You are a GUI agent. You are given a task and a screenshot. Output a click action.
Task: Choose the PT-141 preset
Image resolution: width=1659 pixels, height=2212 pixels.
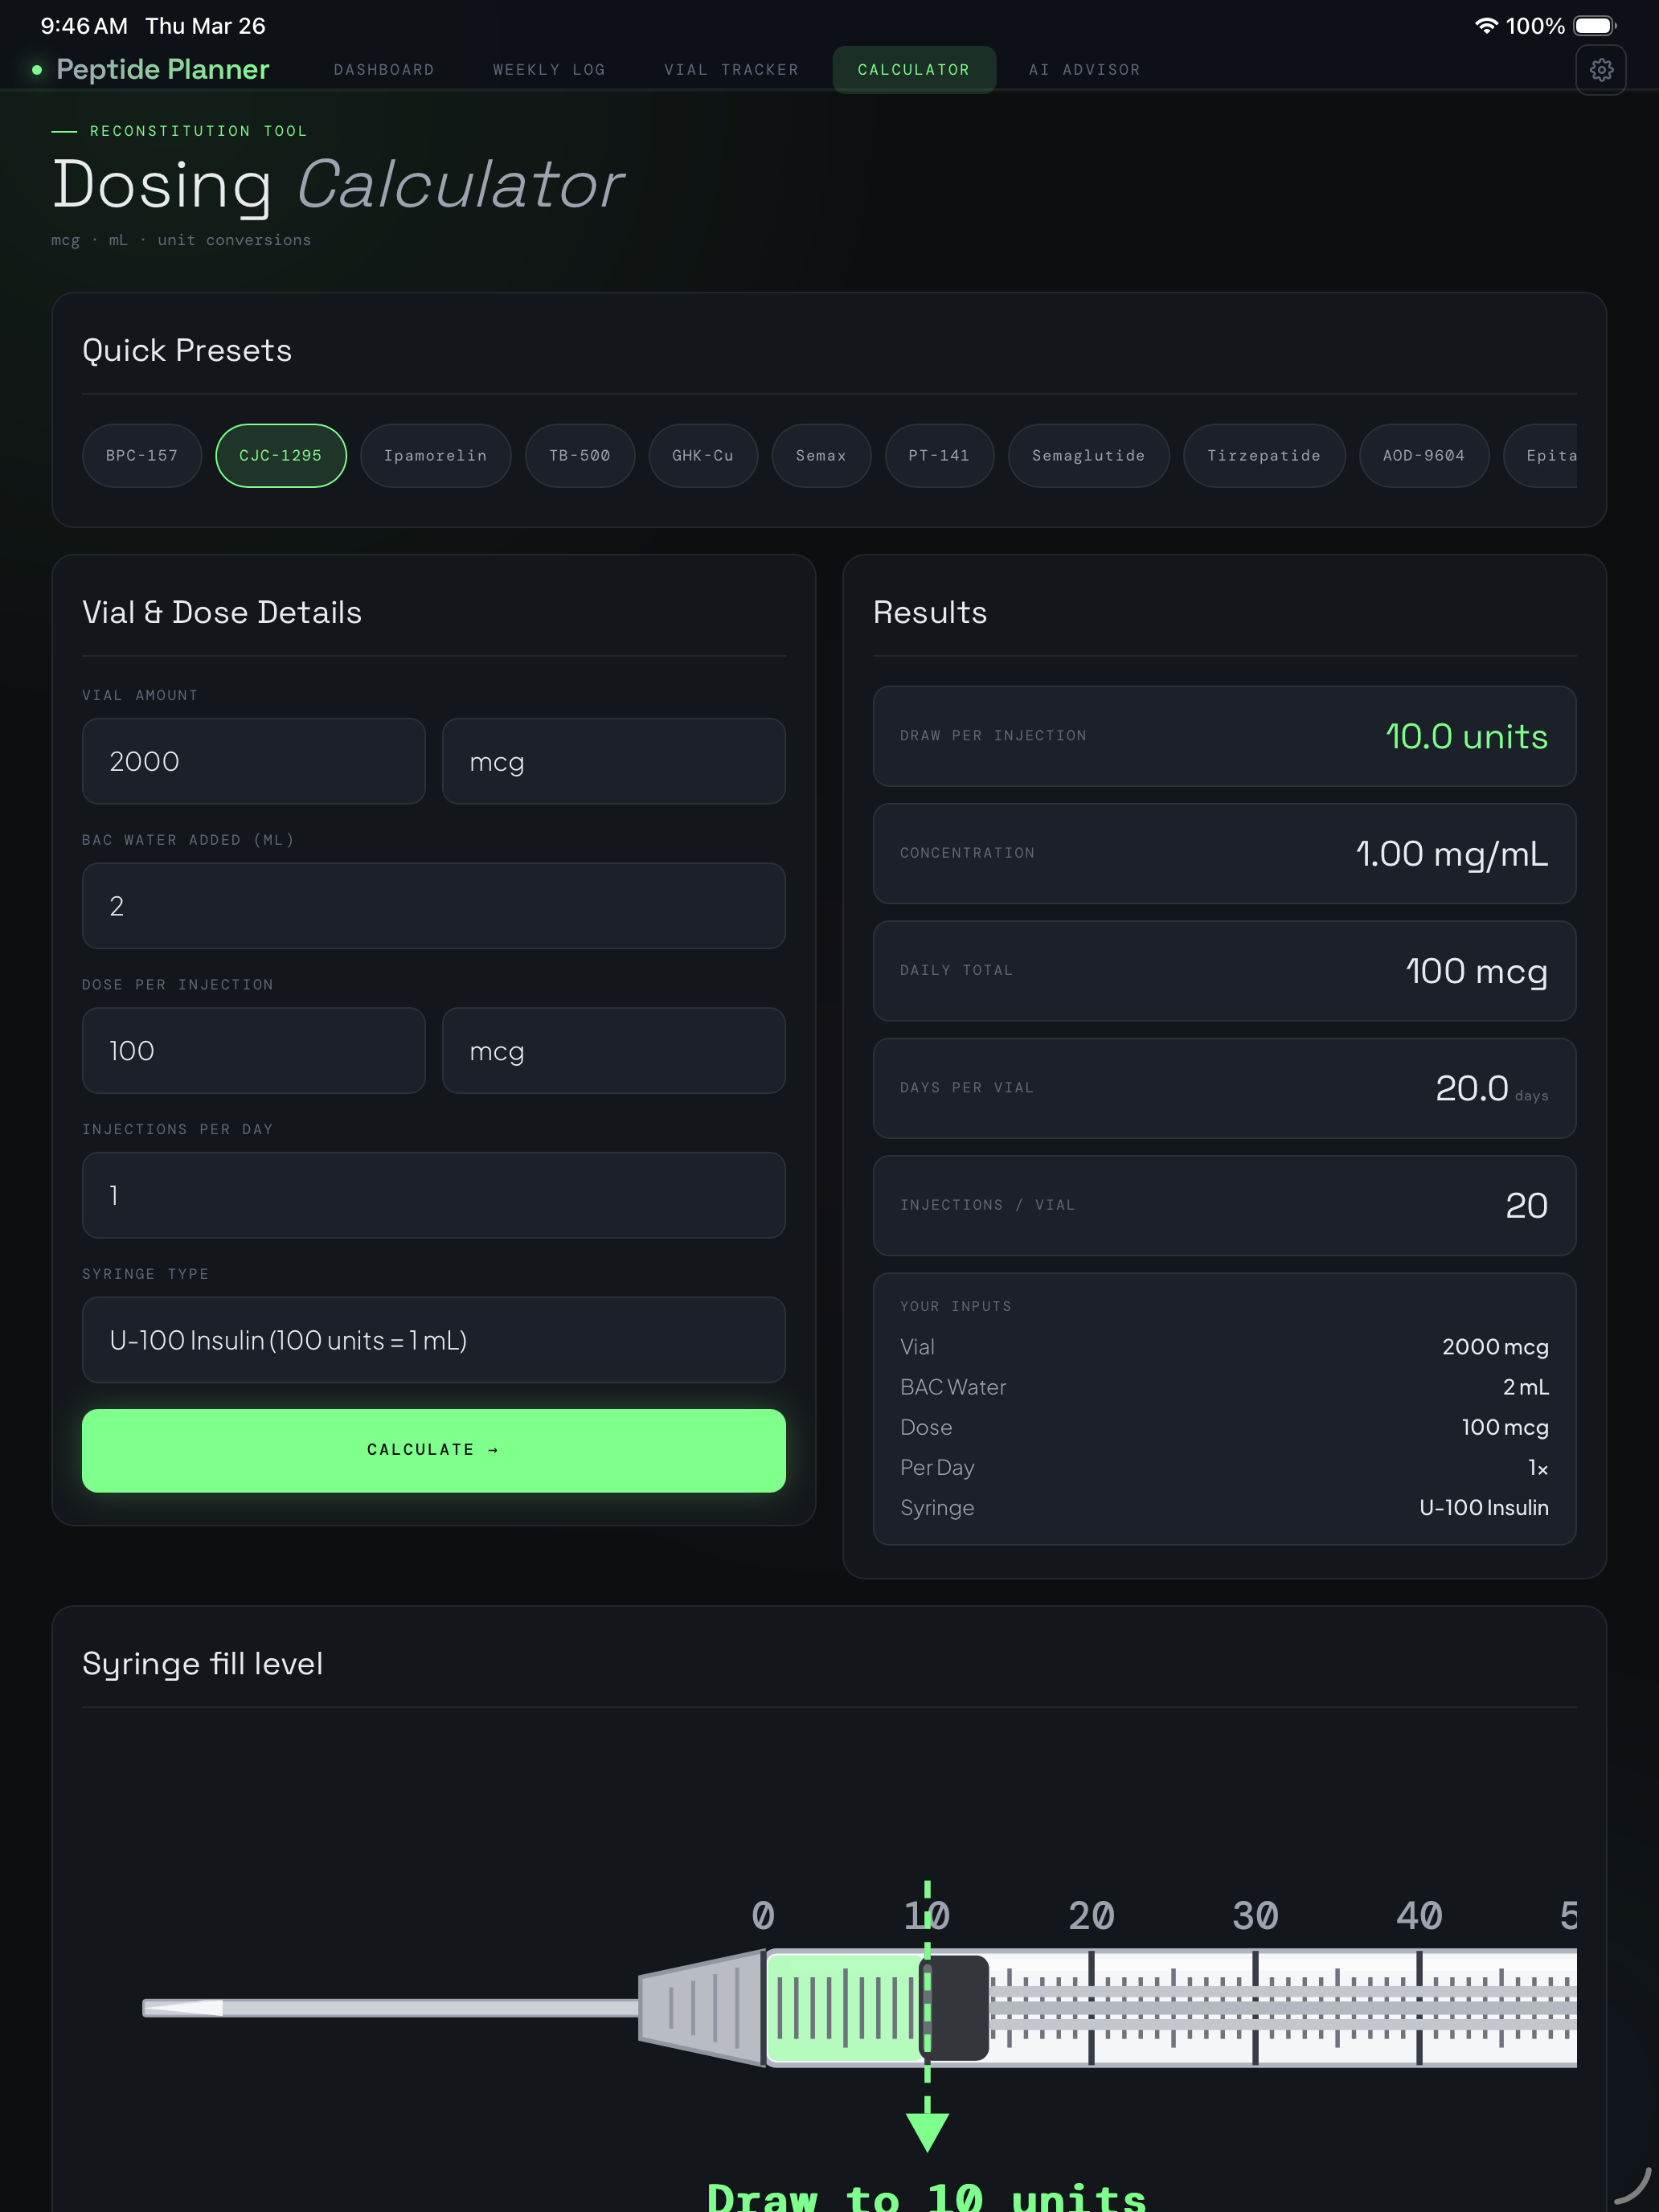click(x=939, y=456)
